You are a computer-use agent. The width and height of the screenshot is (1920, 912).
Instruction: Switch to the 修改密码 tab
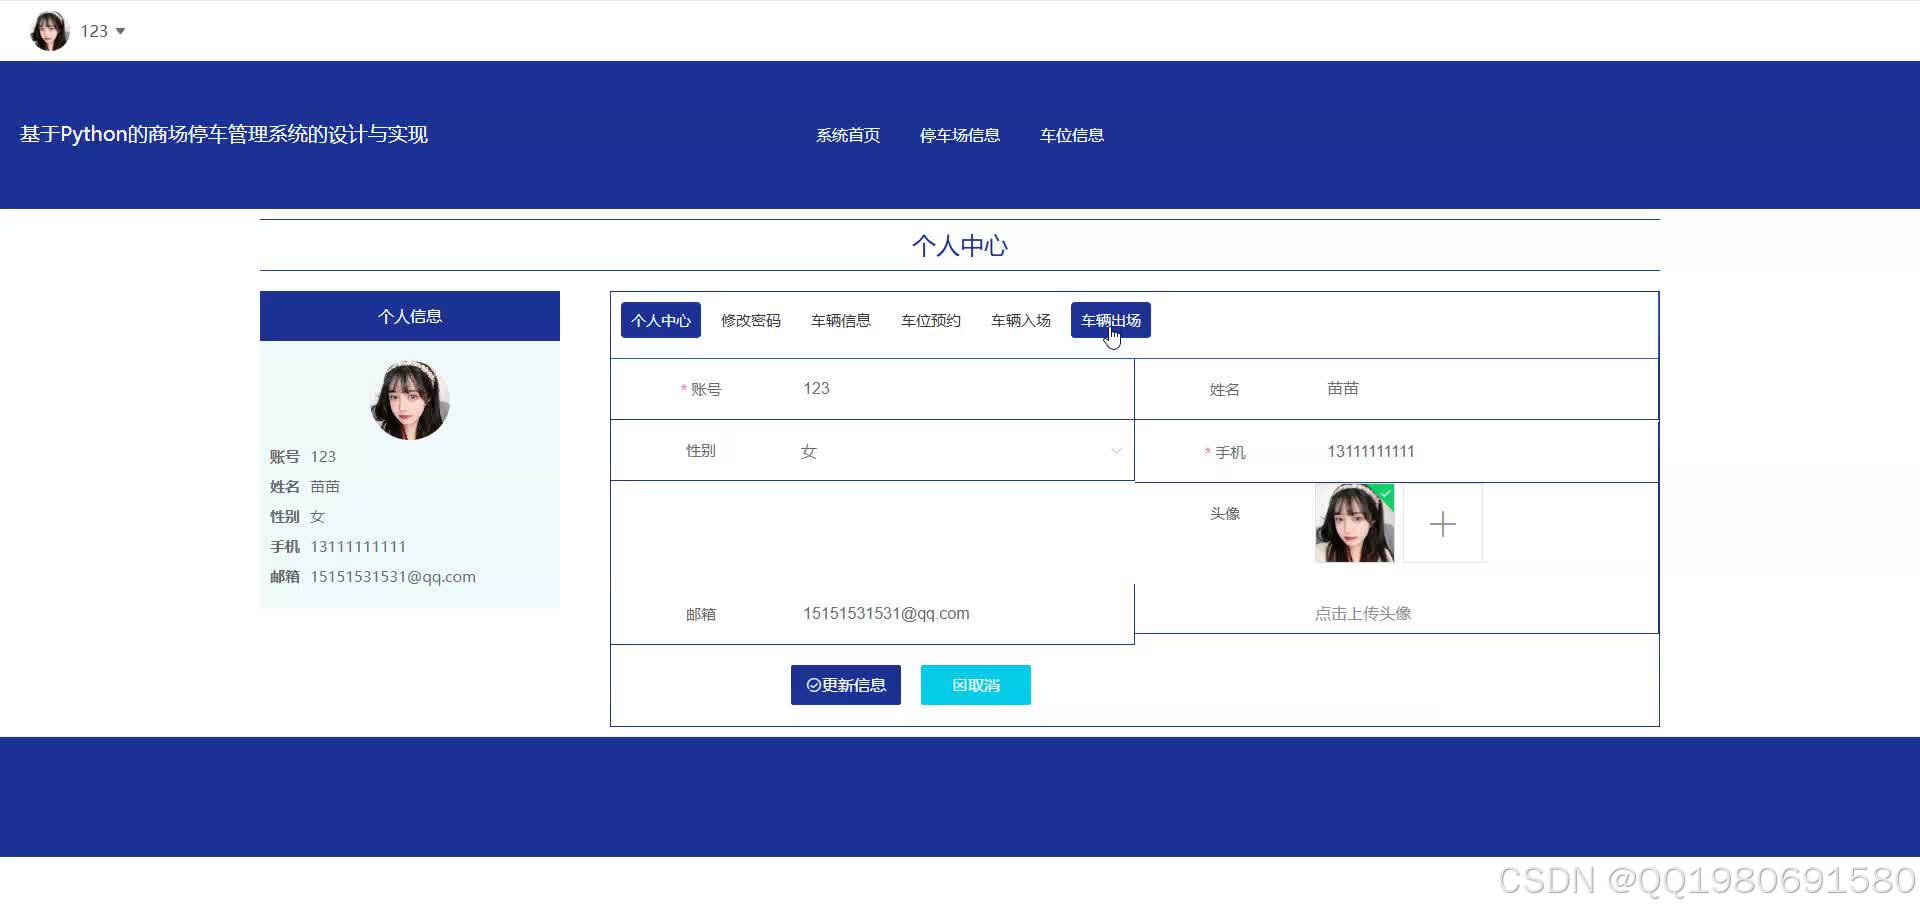(750, 320)
